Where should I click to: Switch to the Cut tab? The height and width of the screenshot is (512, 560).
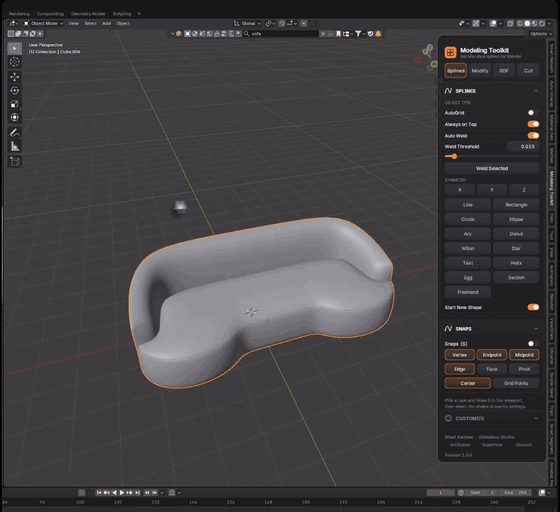click(528, 71)
